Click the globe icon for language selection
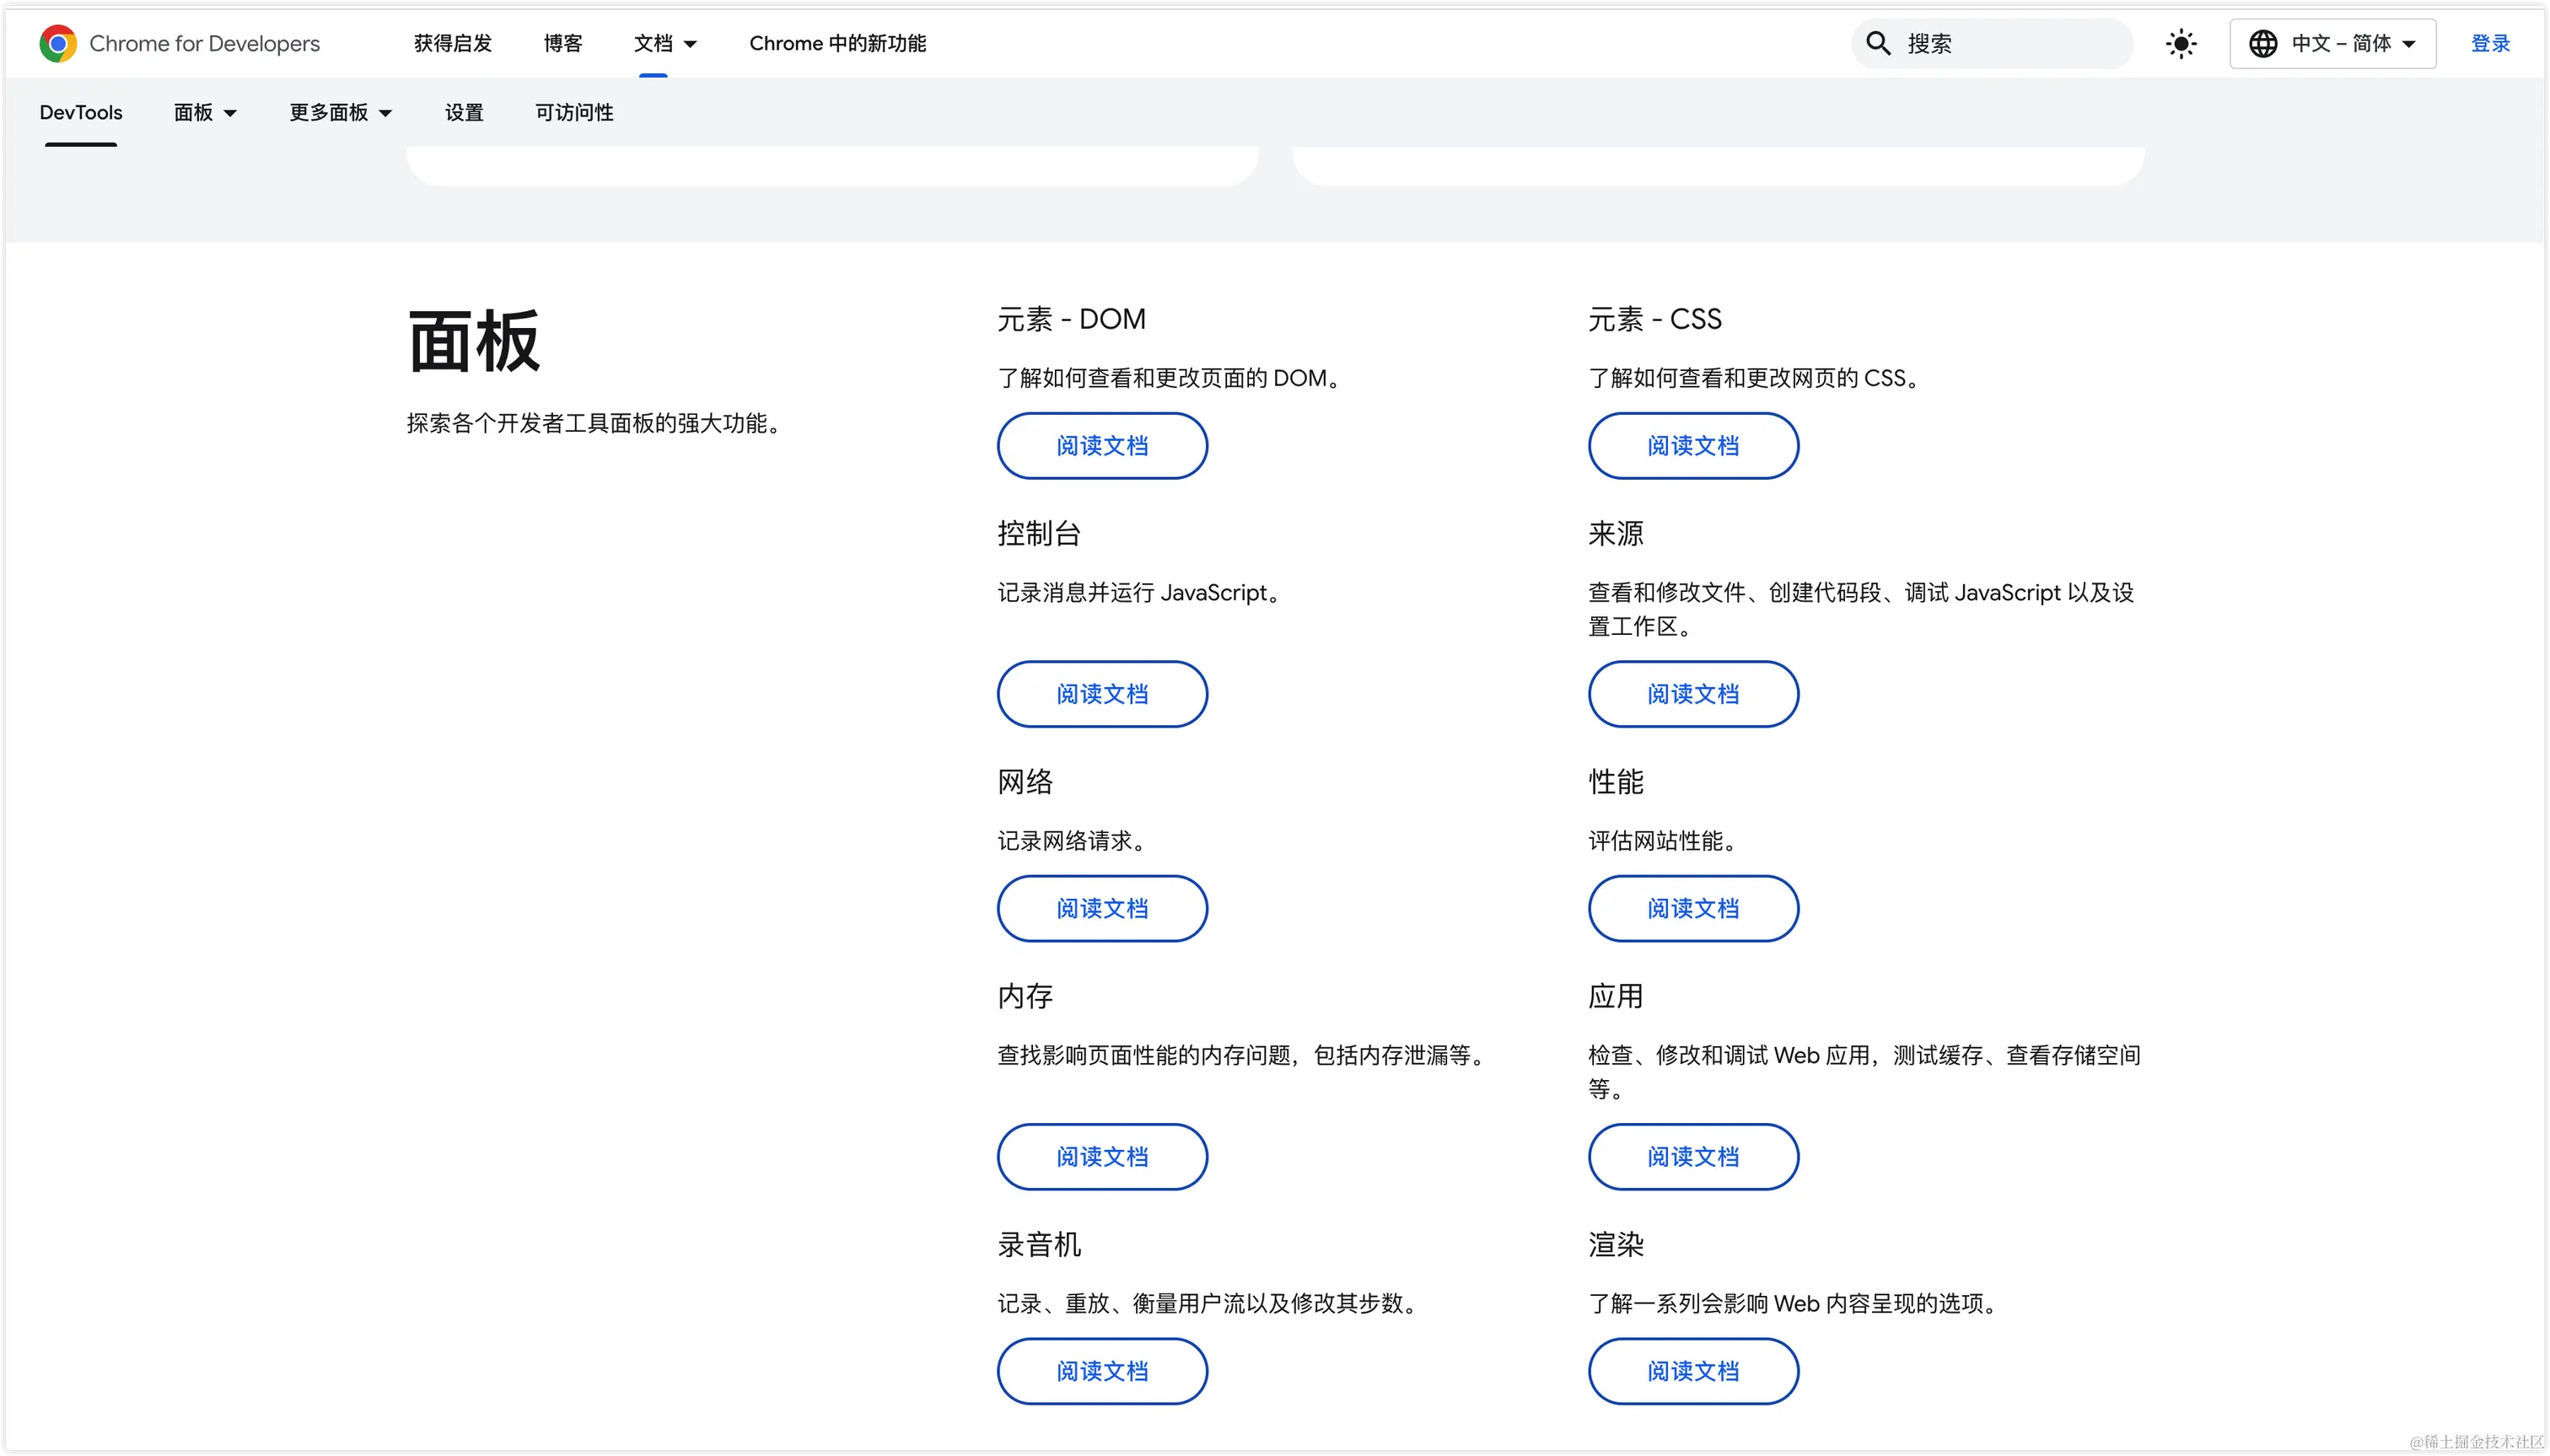This screenshot has width=2550, height=1456. click(2265, 43)
